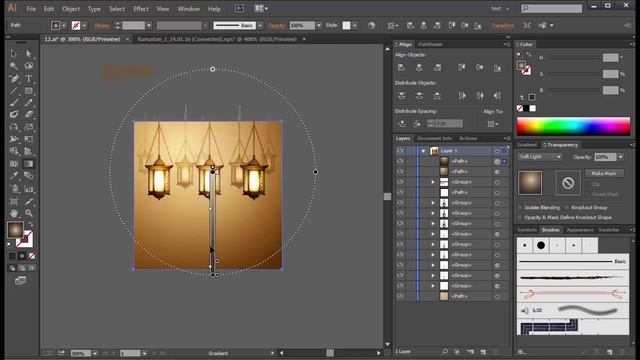
Task: Select the Magic Wand tool
Action: coord(13,66)
